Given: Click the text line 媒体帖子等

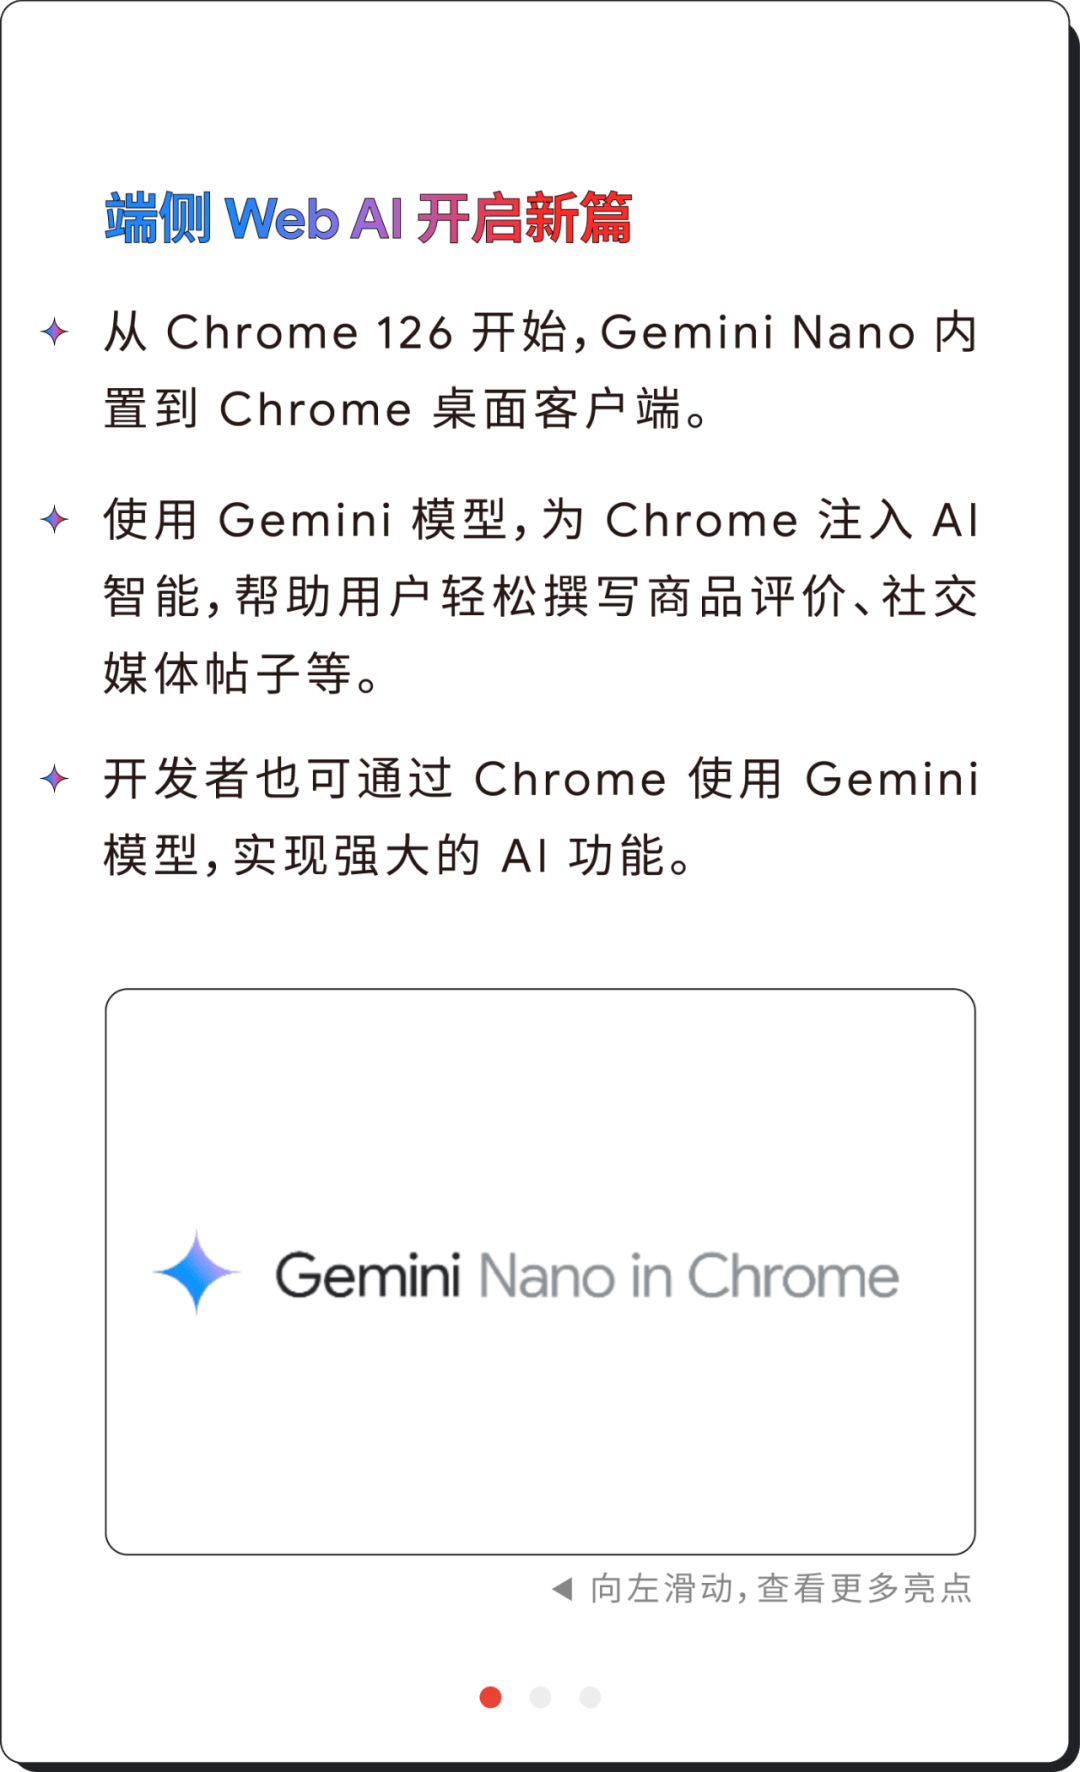Looking at the screenshot, I should click(241, 673).
